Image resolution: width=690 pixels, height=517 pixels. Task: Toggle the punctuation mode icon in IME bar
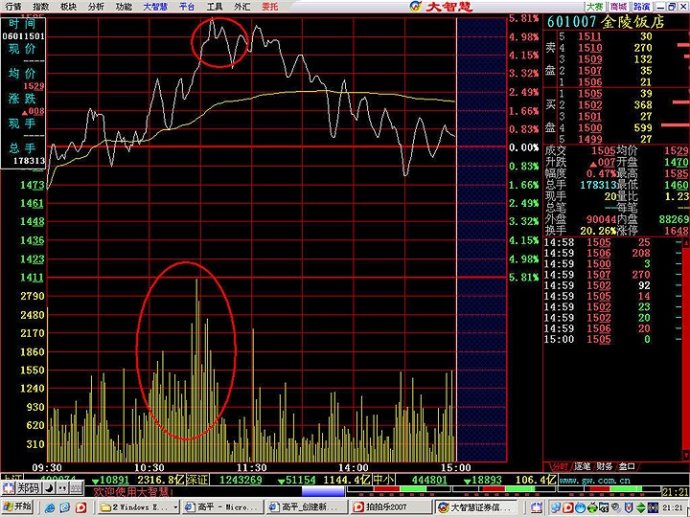pos(62,488)
